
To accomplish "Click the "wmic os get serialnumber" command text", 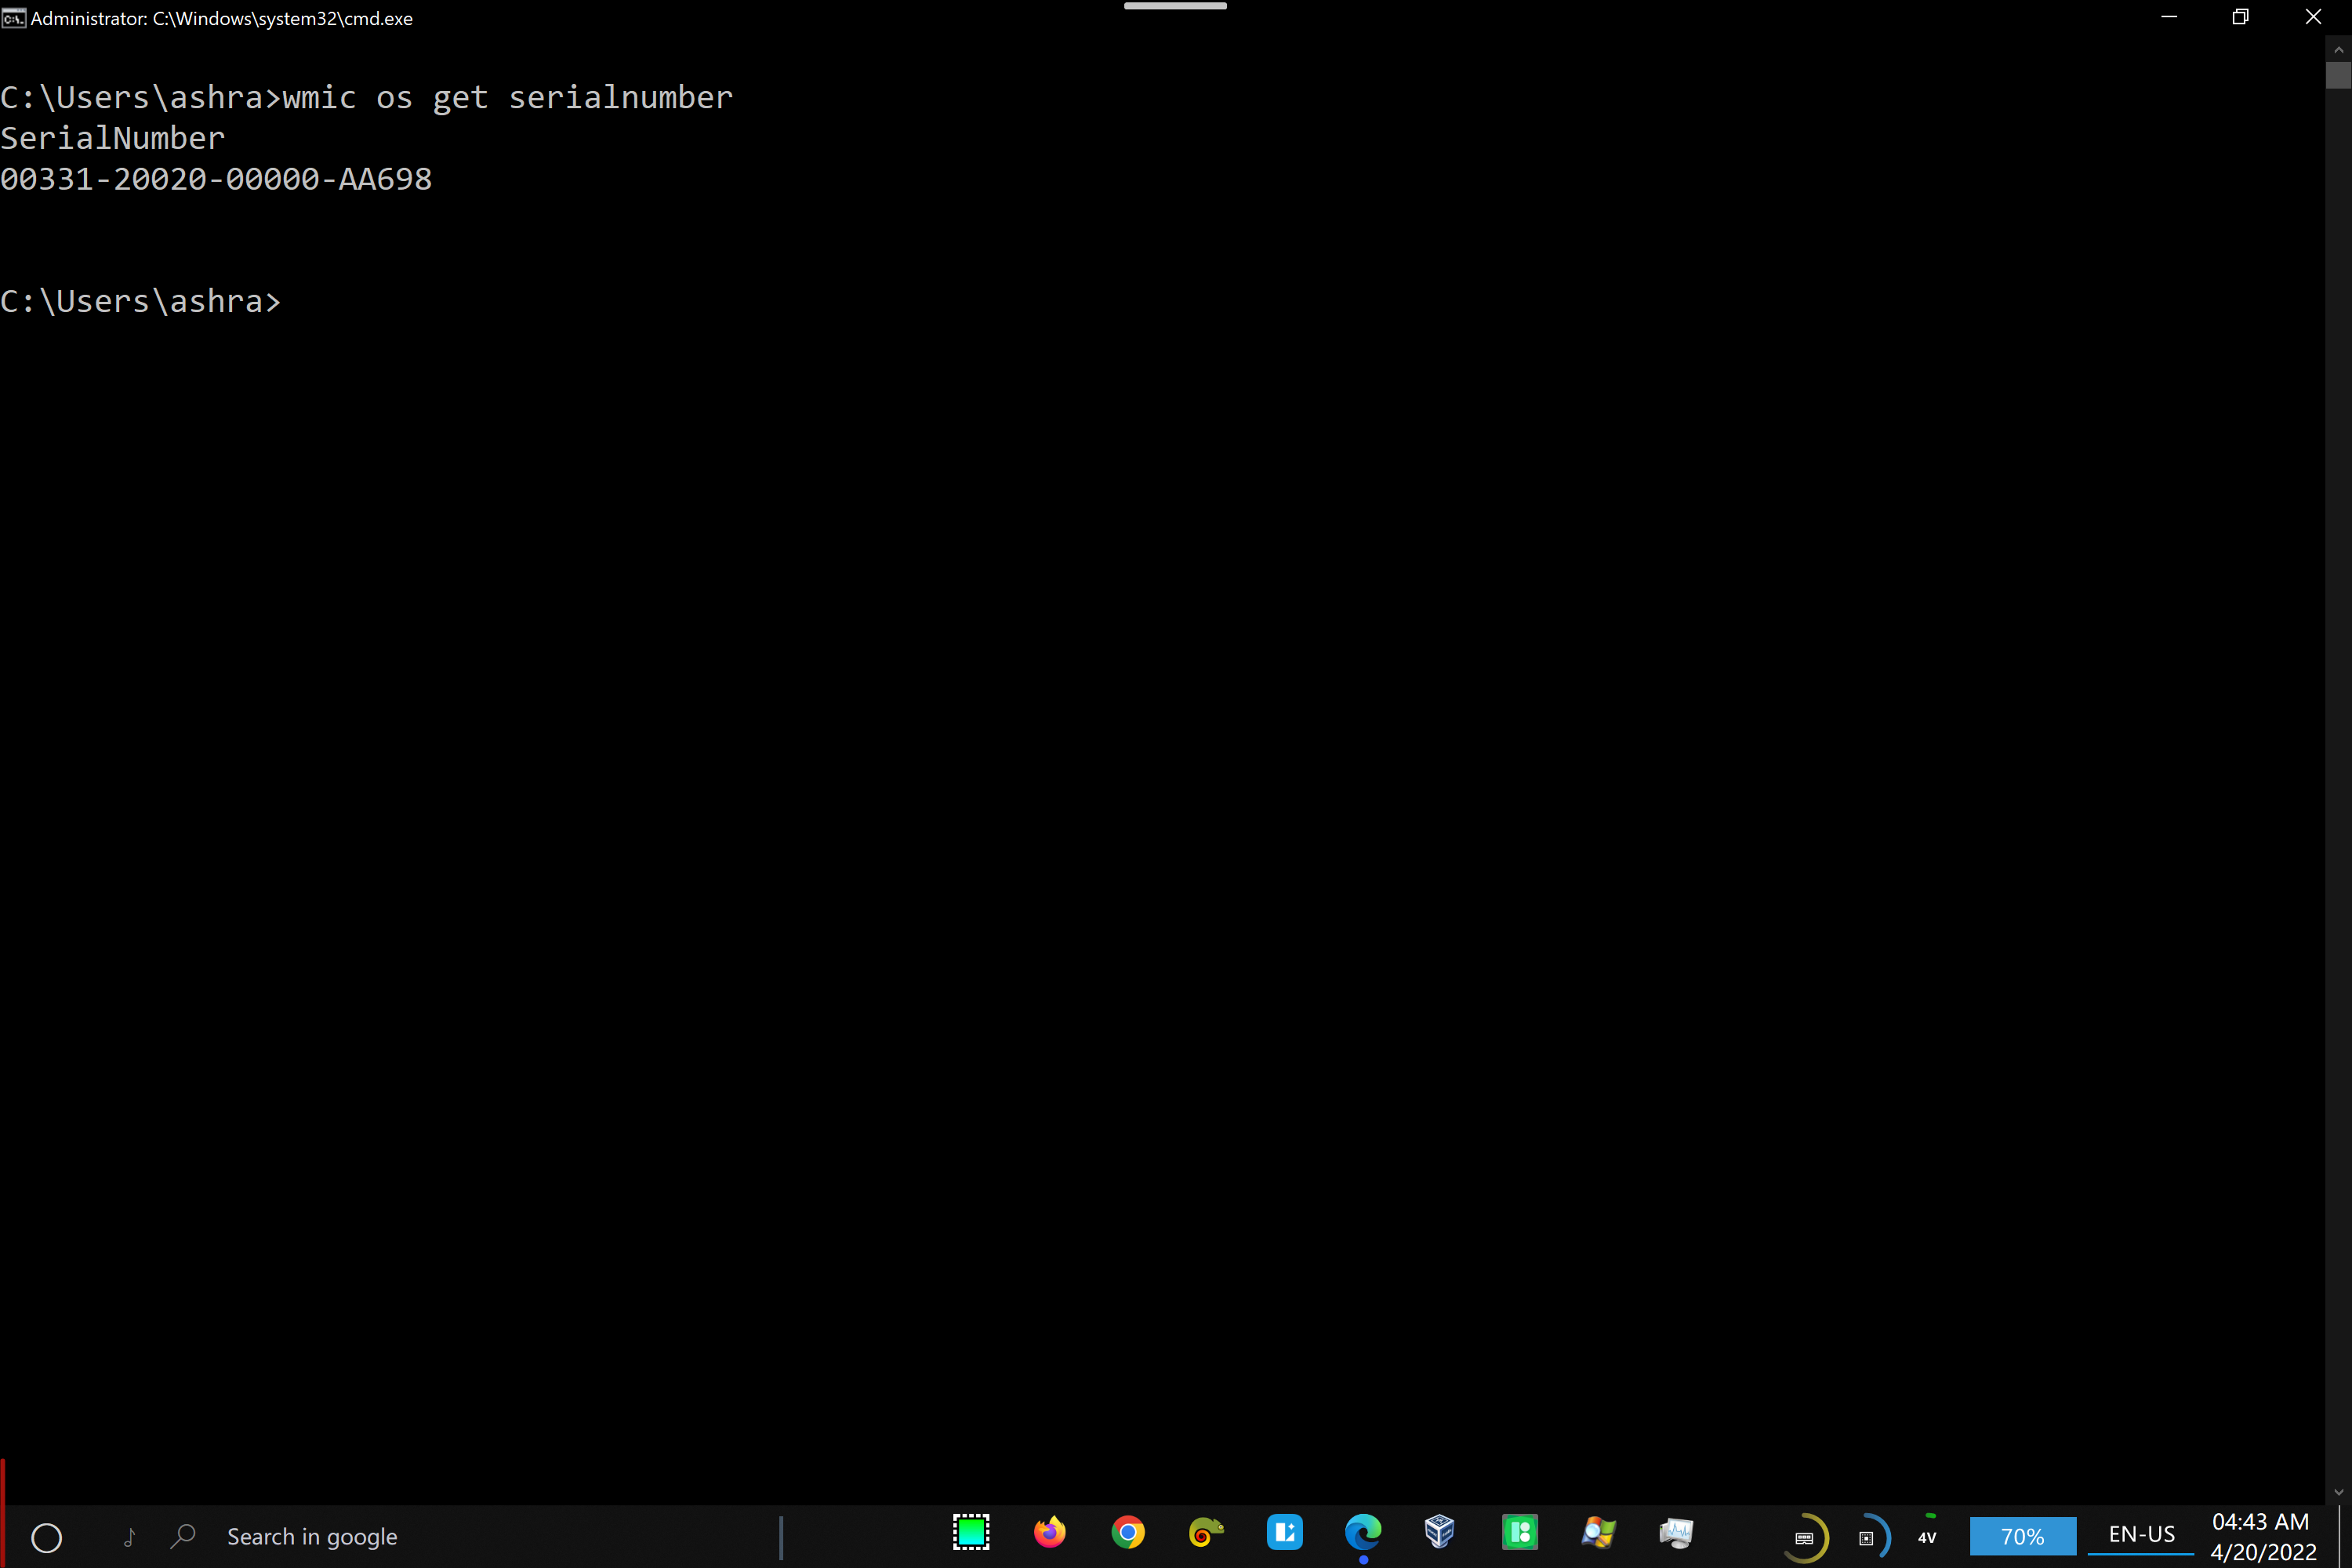I will click(508, 97).
